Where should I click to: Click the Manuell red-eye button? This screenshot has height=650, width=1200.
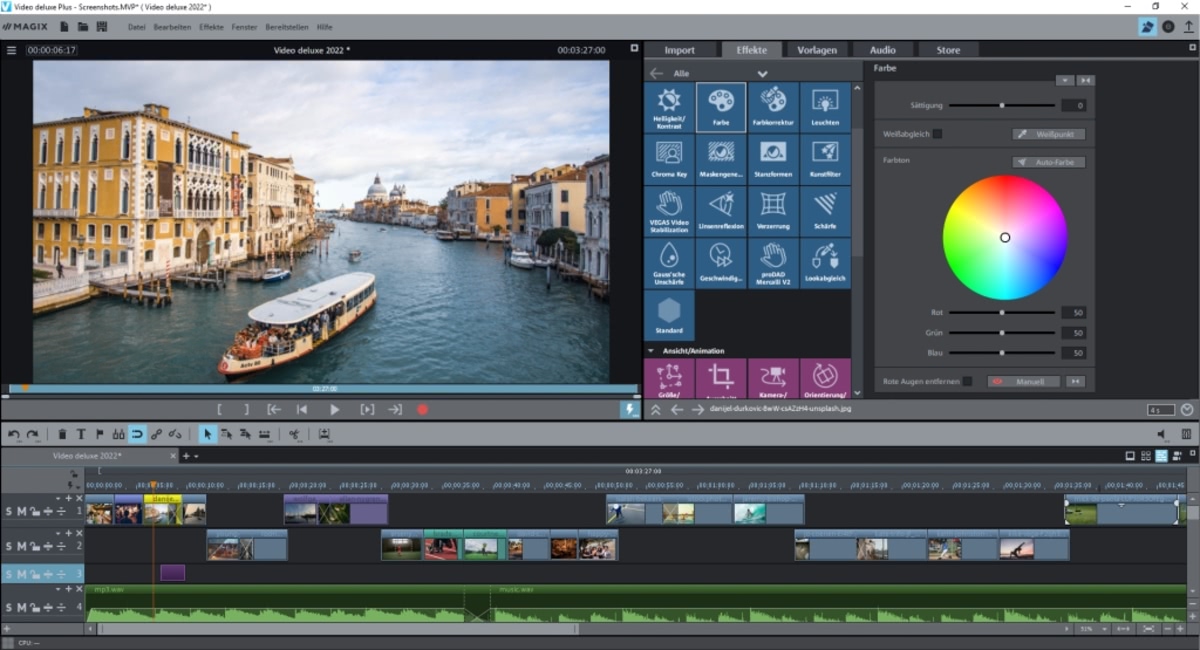click(x=1023, y=381)
